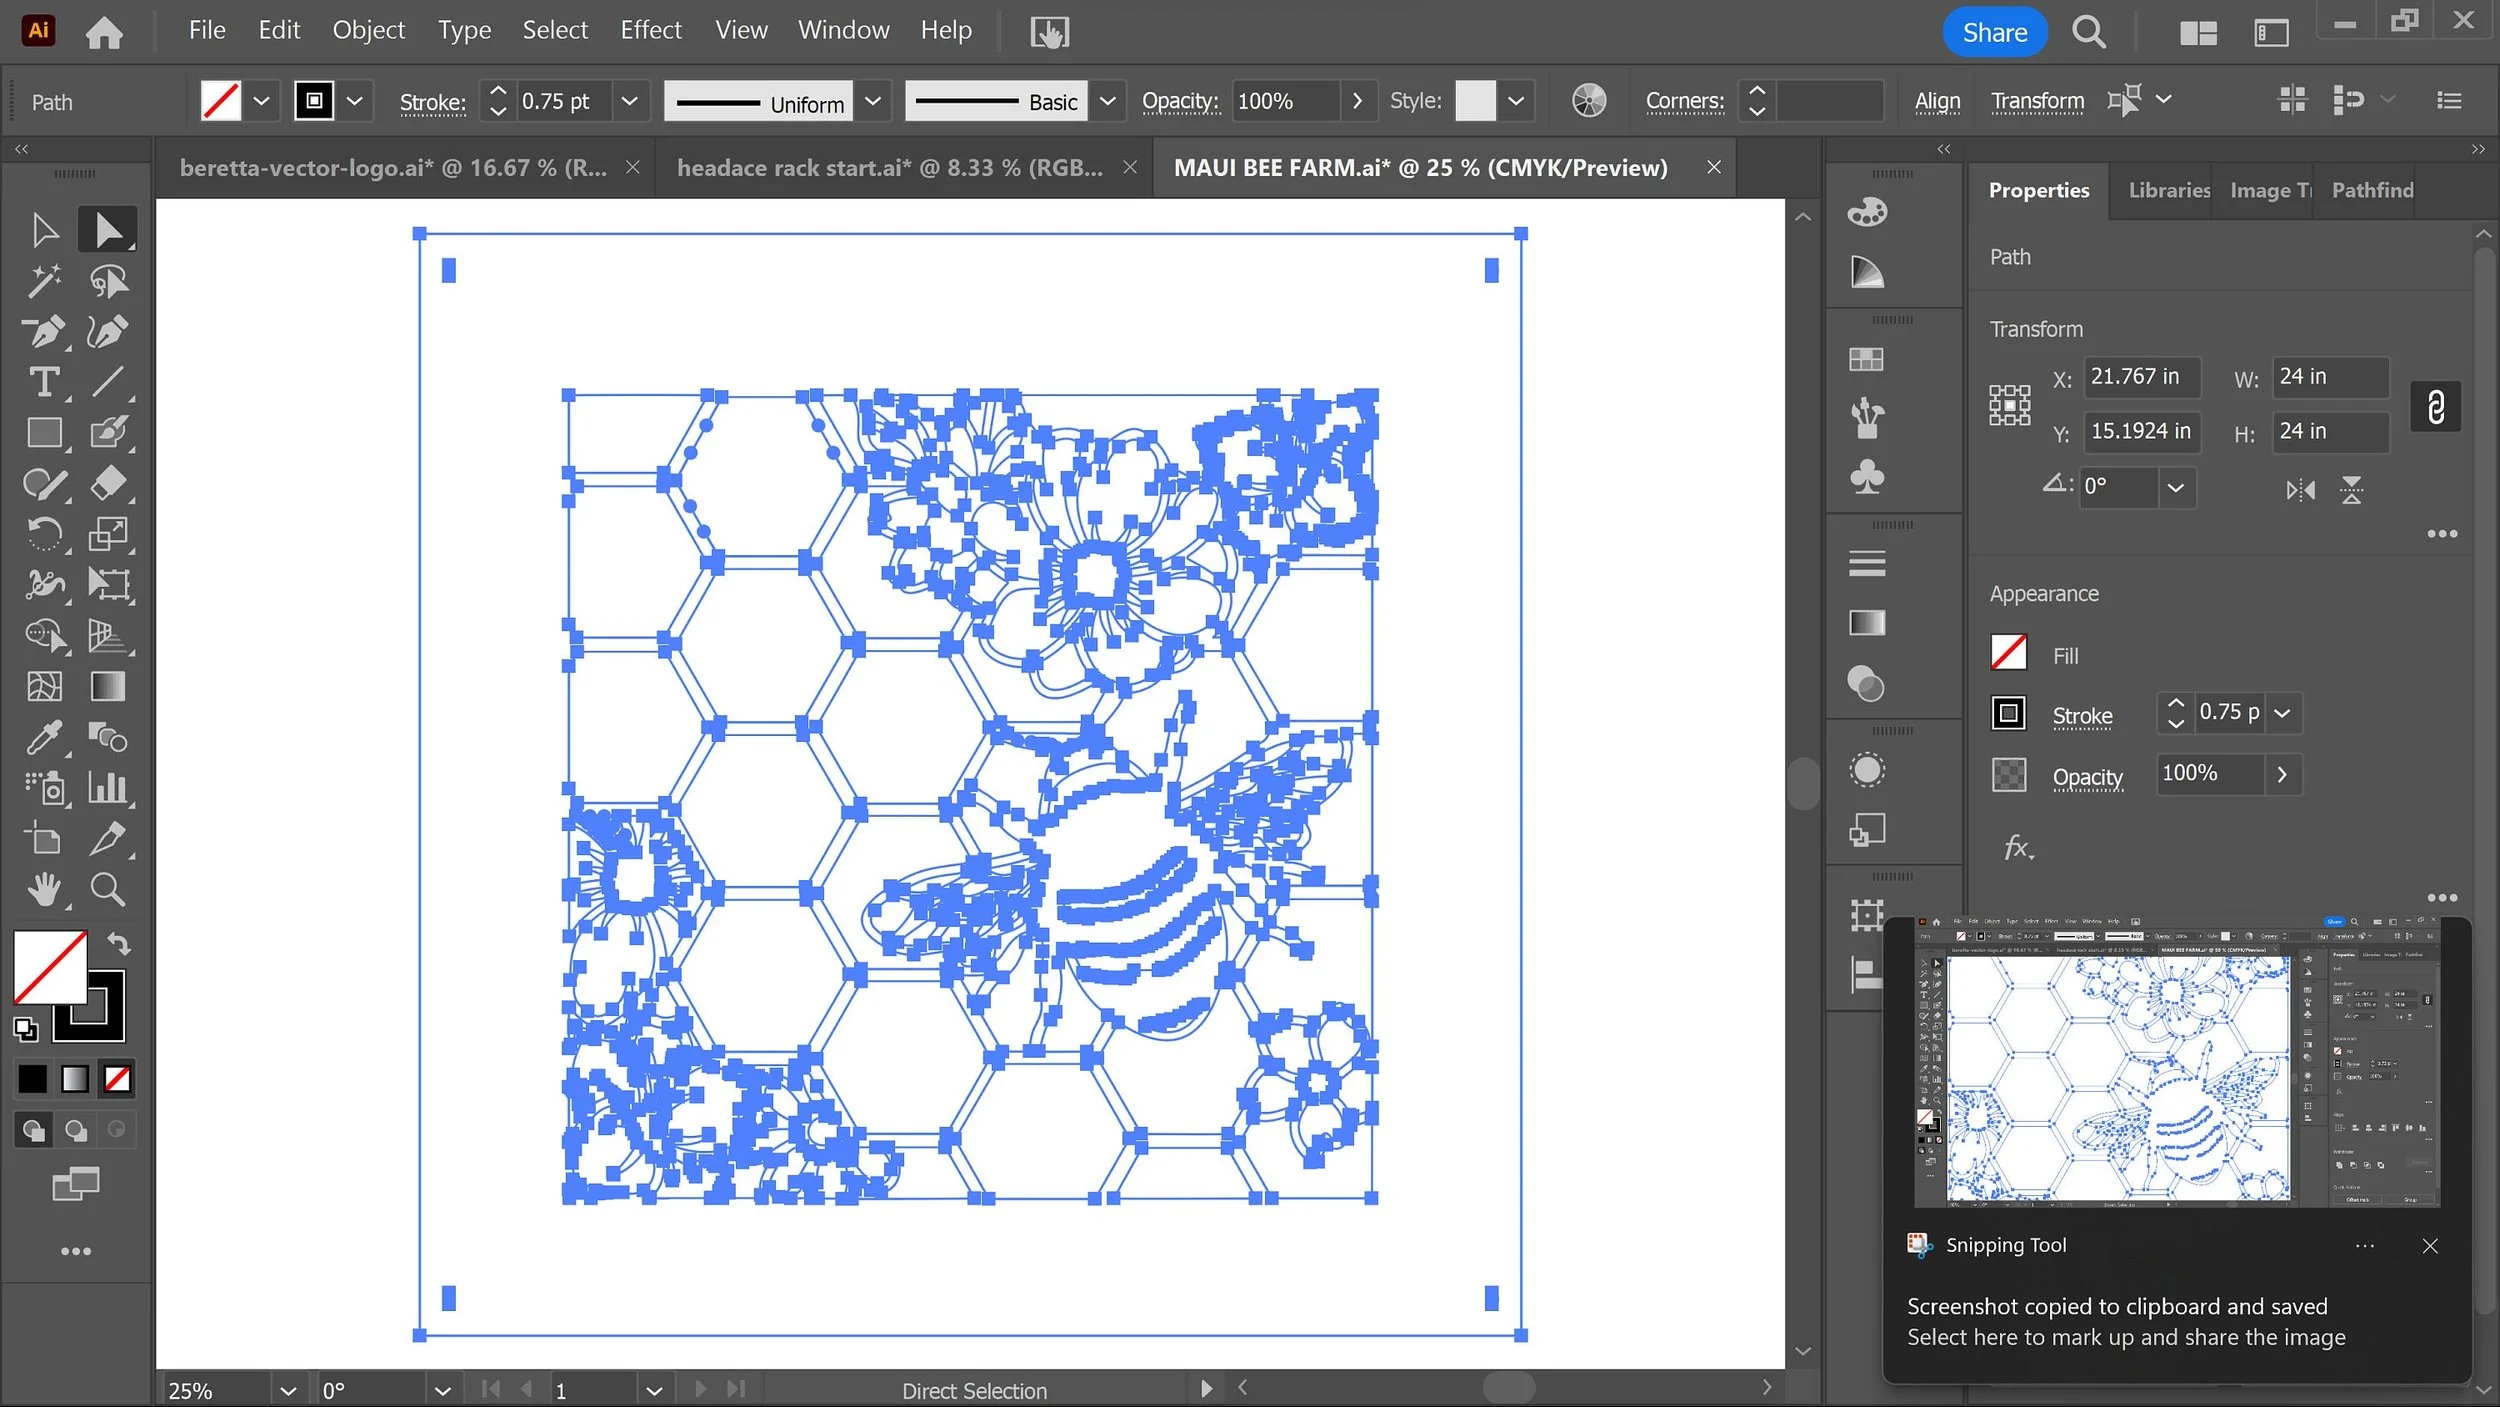This screenshot has width=2500, height=1407.
Task: Select the Rotate tool
Action: click(x=44, y=534)
